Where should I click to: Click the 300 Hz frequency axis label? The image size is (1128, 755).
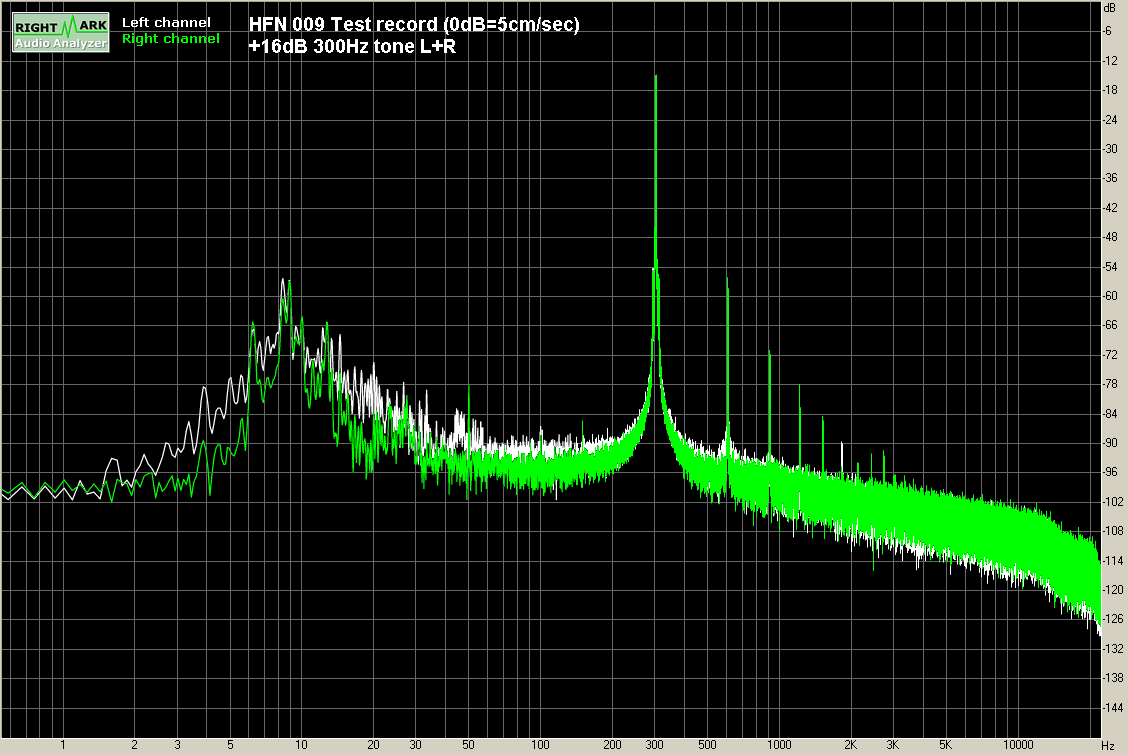coord(655,745)
